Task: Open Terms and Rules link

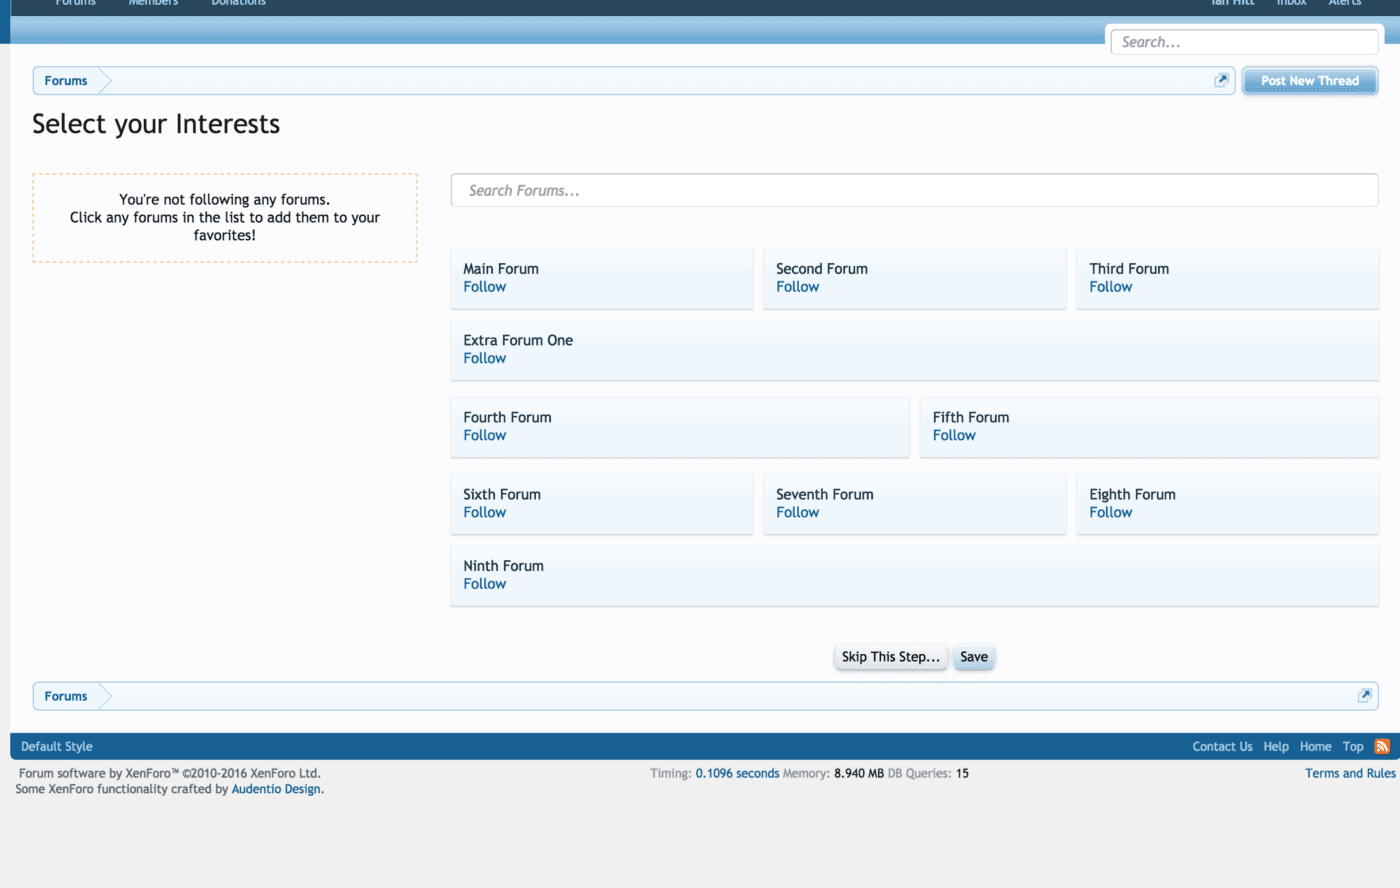Action: click(1350, 774)
